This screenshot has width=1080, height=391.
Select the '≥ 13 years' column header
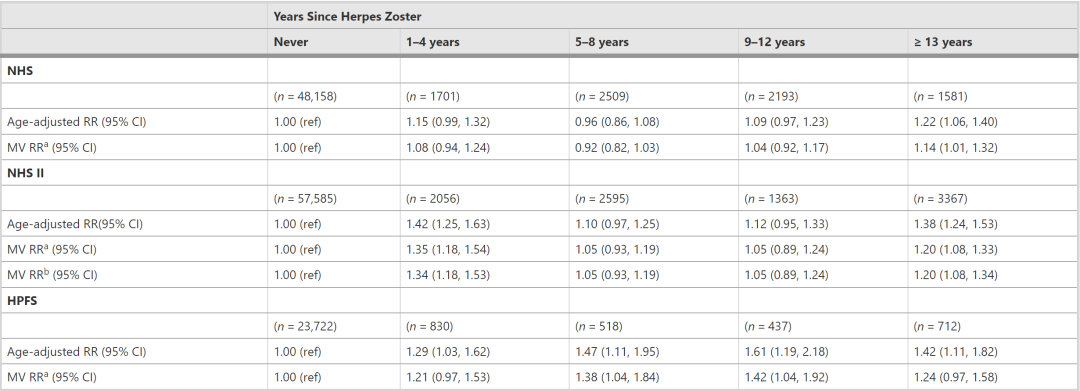943,42
